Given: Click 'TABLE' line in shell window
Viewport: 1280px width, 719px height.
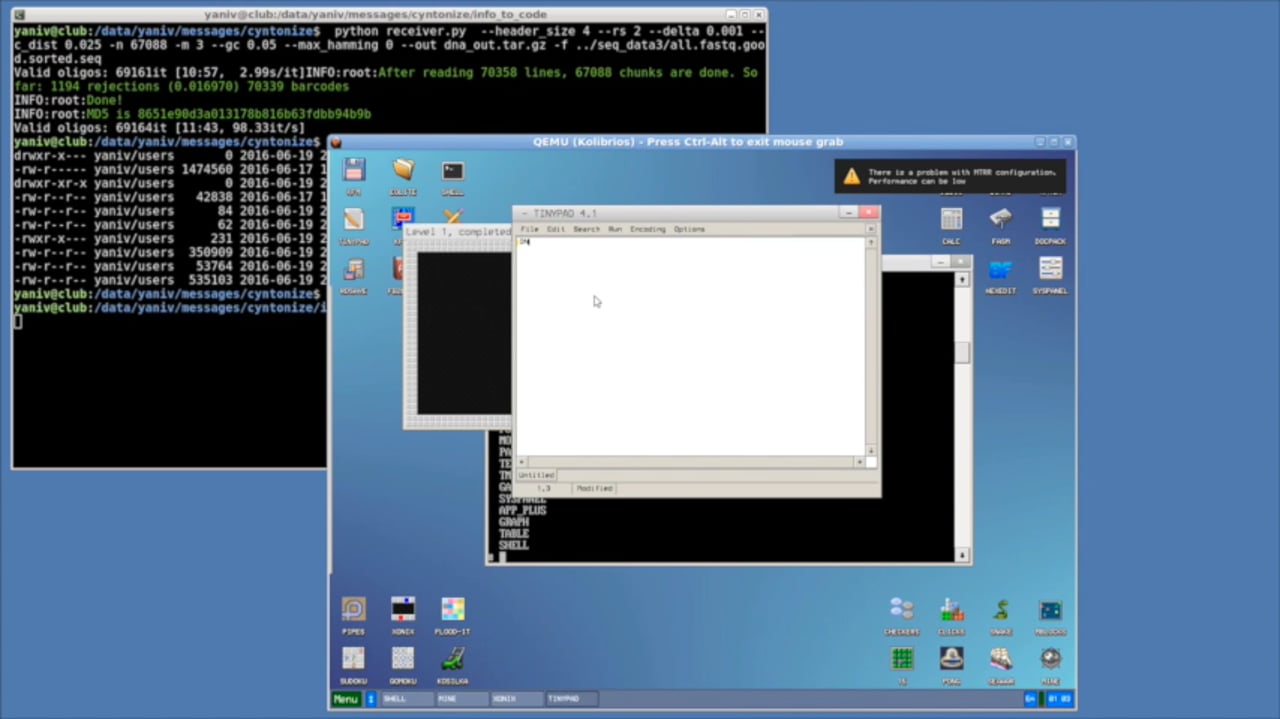Looking at the screenshot, I should click(513, 534).
